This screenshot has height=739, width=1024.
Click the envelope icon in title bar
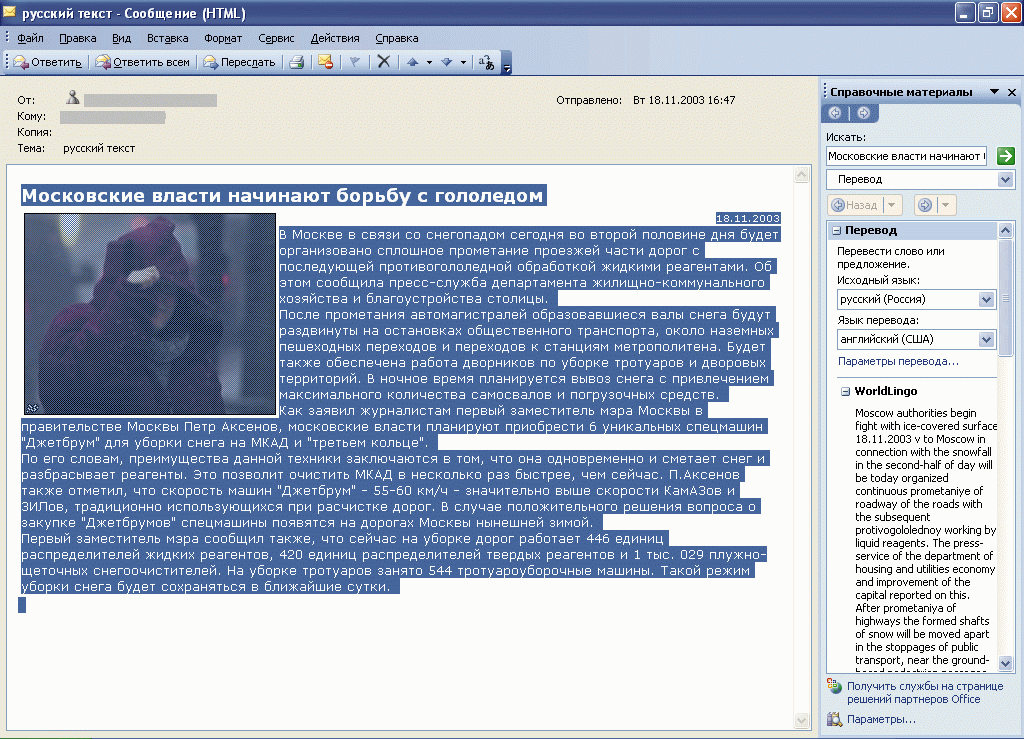point(9,12)
